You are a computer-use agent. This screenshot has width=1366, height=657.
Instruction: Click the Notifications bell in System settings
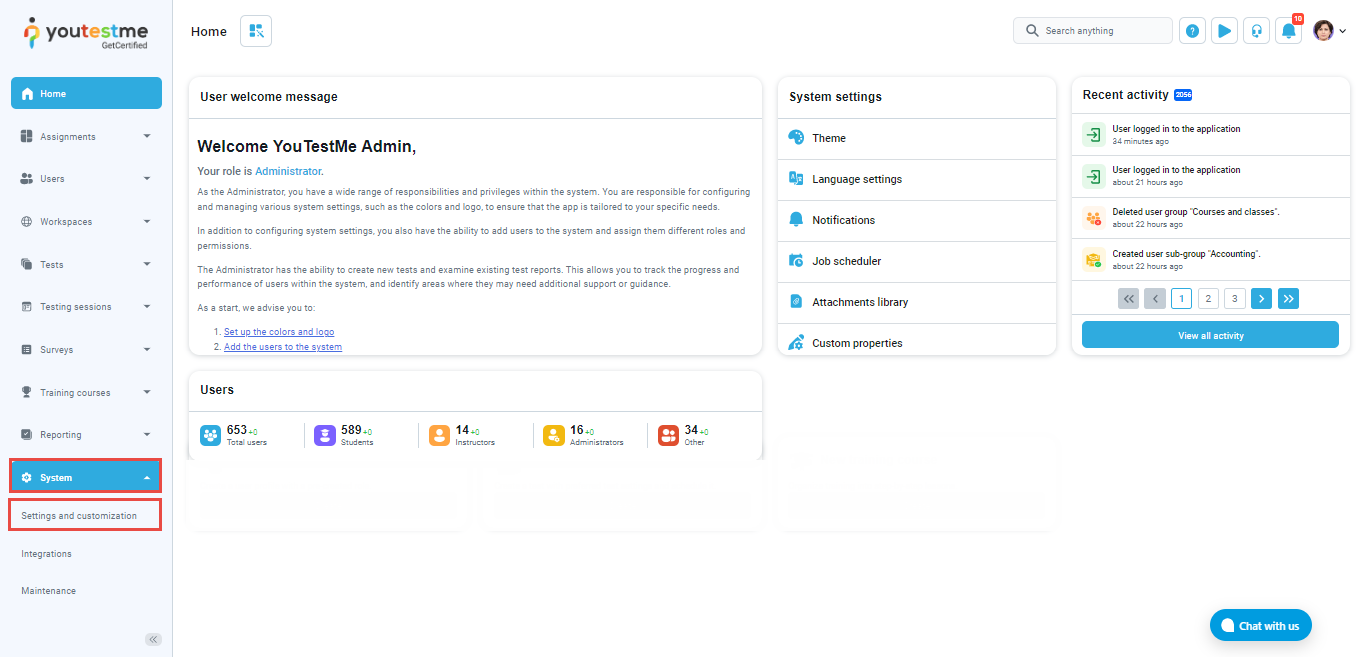point(796,220)
